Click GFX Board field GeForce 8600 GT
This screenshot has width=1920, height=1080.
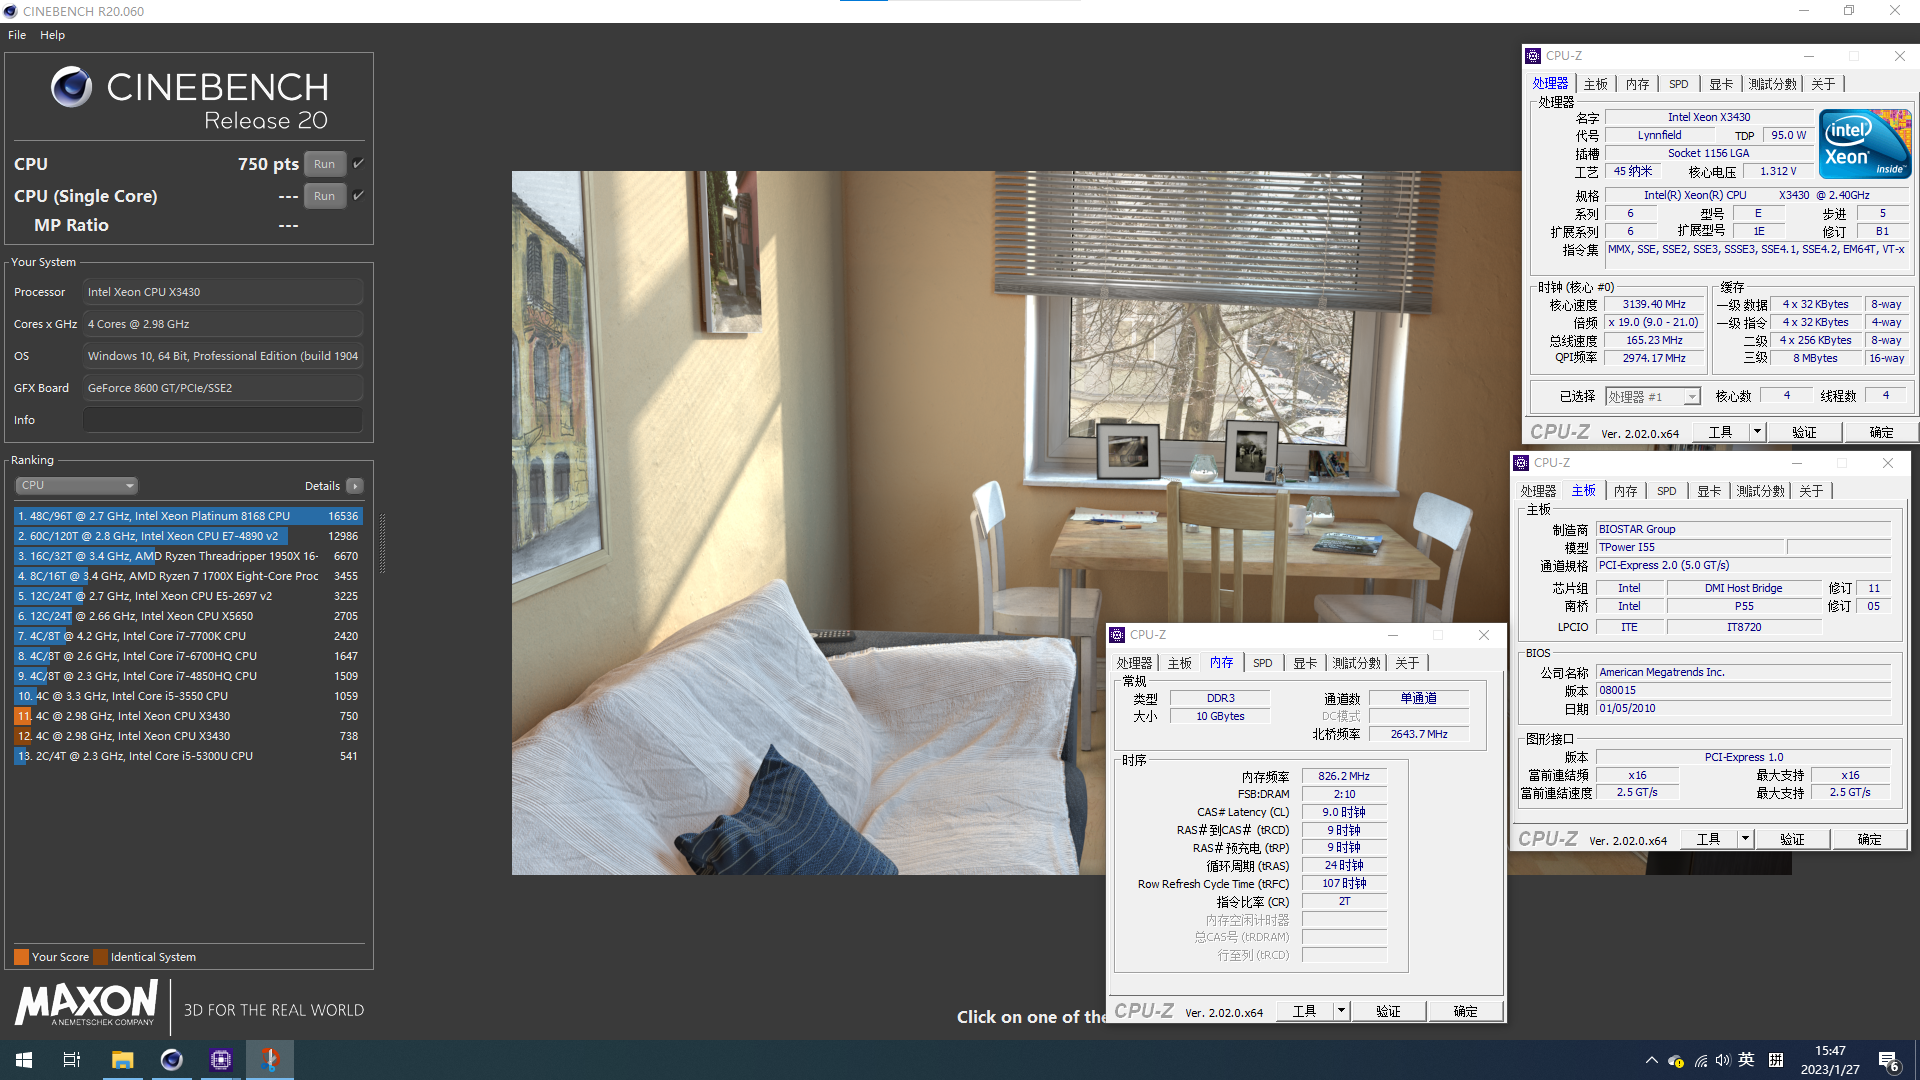(x=222, y=388)
